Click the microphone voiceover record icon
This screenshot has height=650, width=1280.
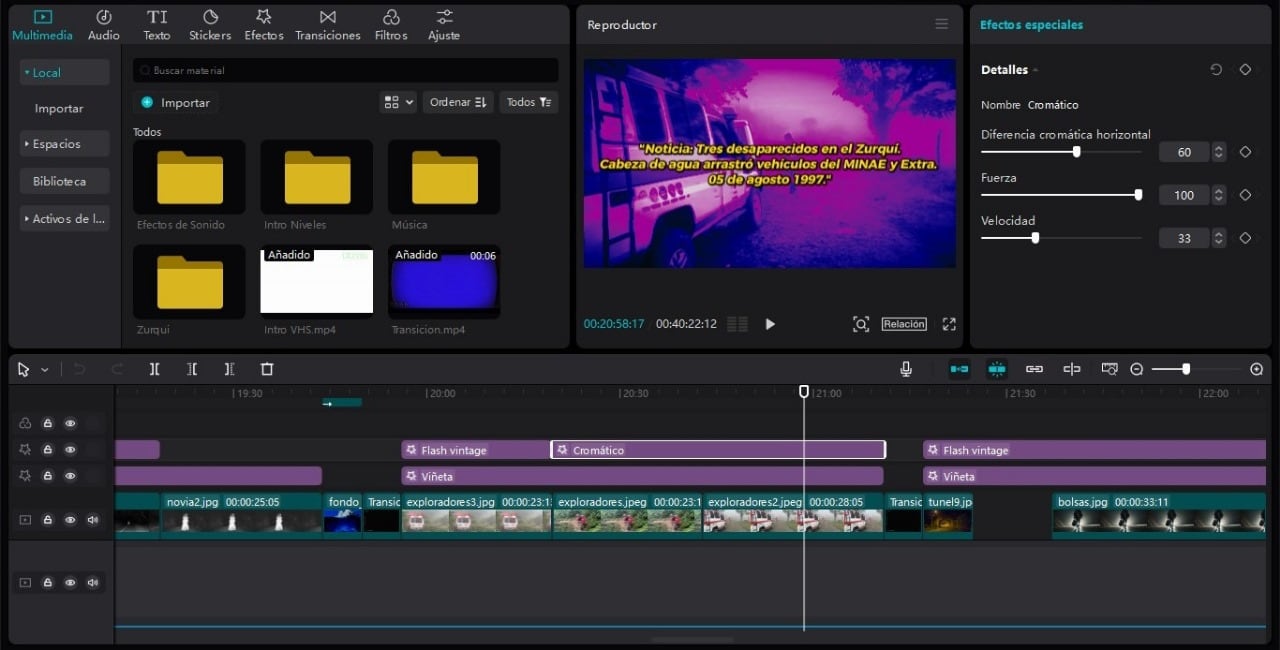[906, 369]
